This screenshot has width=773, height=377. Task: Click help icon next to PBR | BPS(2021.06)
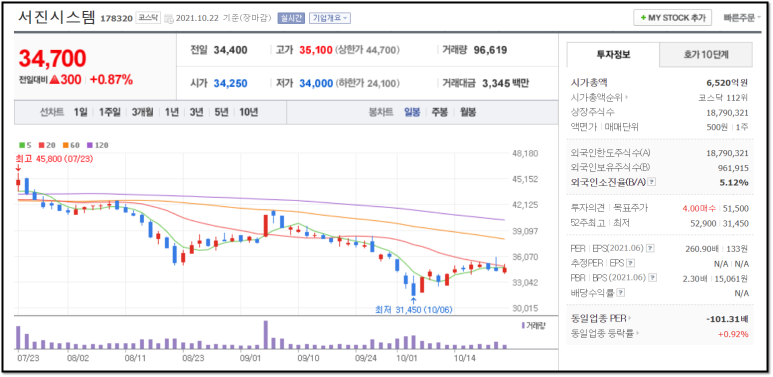pos(653,278)
